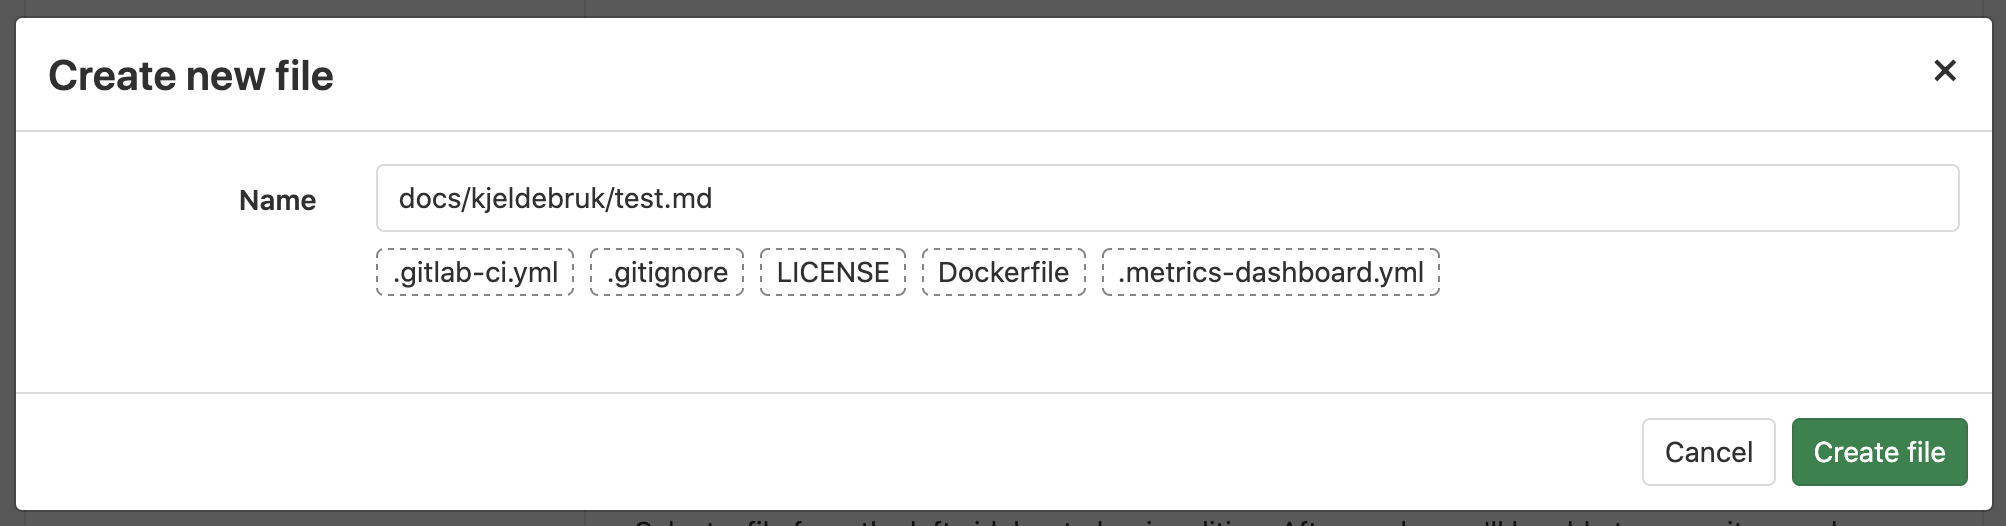Image resolution: width=2006 pixels, height=526 pixels.
Task: Click the Name label beside the field
Action: pos(277,200)
